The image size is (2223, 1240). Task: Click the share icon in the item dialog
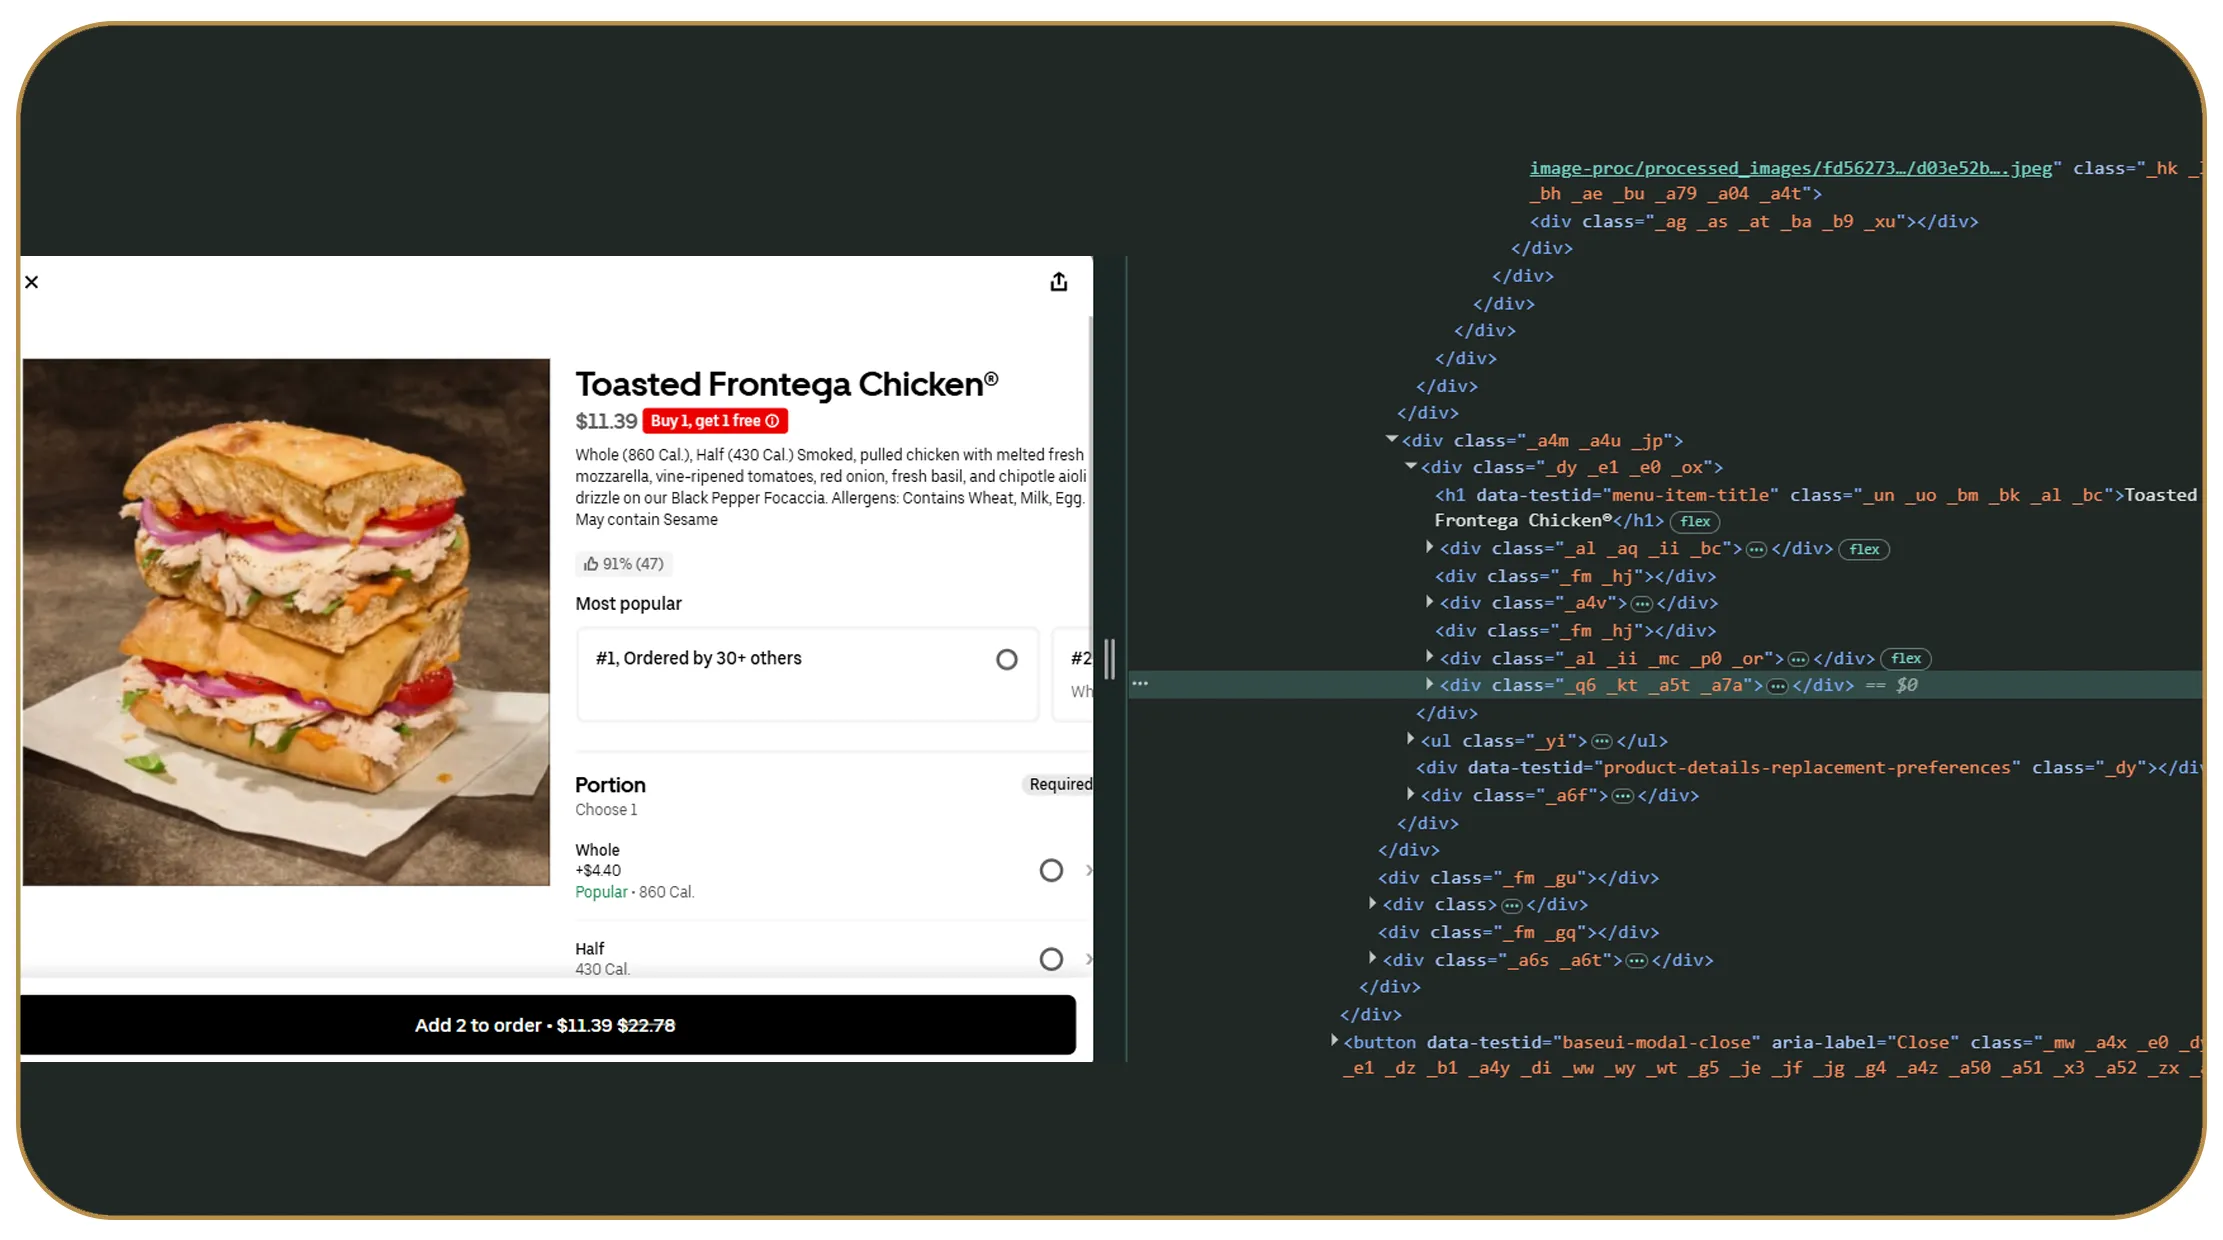pyautogui.click(x=1059, y=282)
